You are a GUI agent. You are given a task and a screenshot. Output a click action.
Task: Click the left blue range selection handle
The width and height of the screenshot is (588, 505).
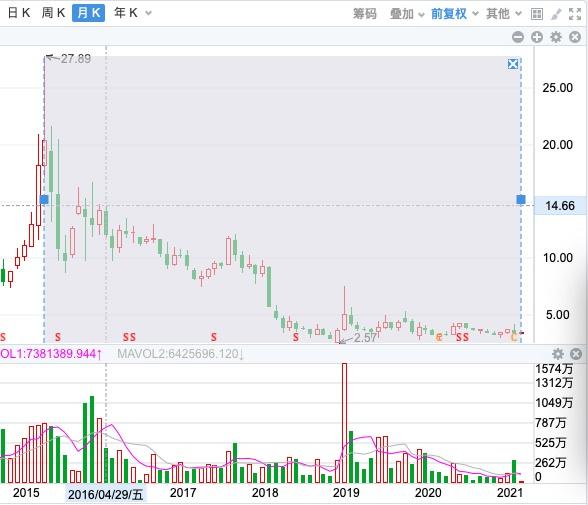[44, 199]
